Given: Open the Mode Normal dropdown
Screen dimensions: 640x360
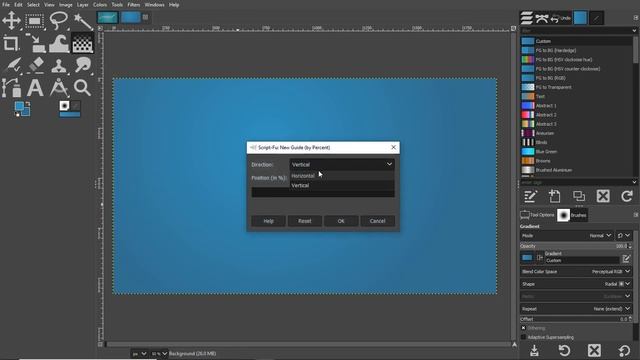Looking at the screenshot, I should 567,236.
